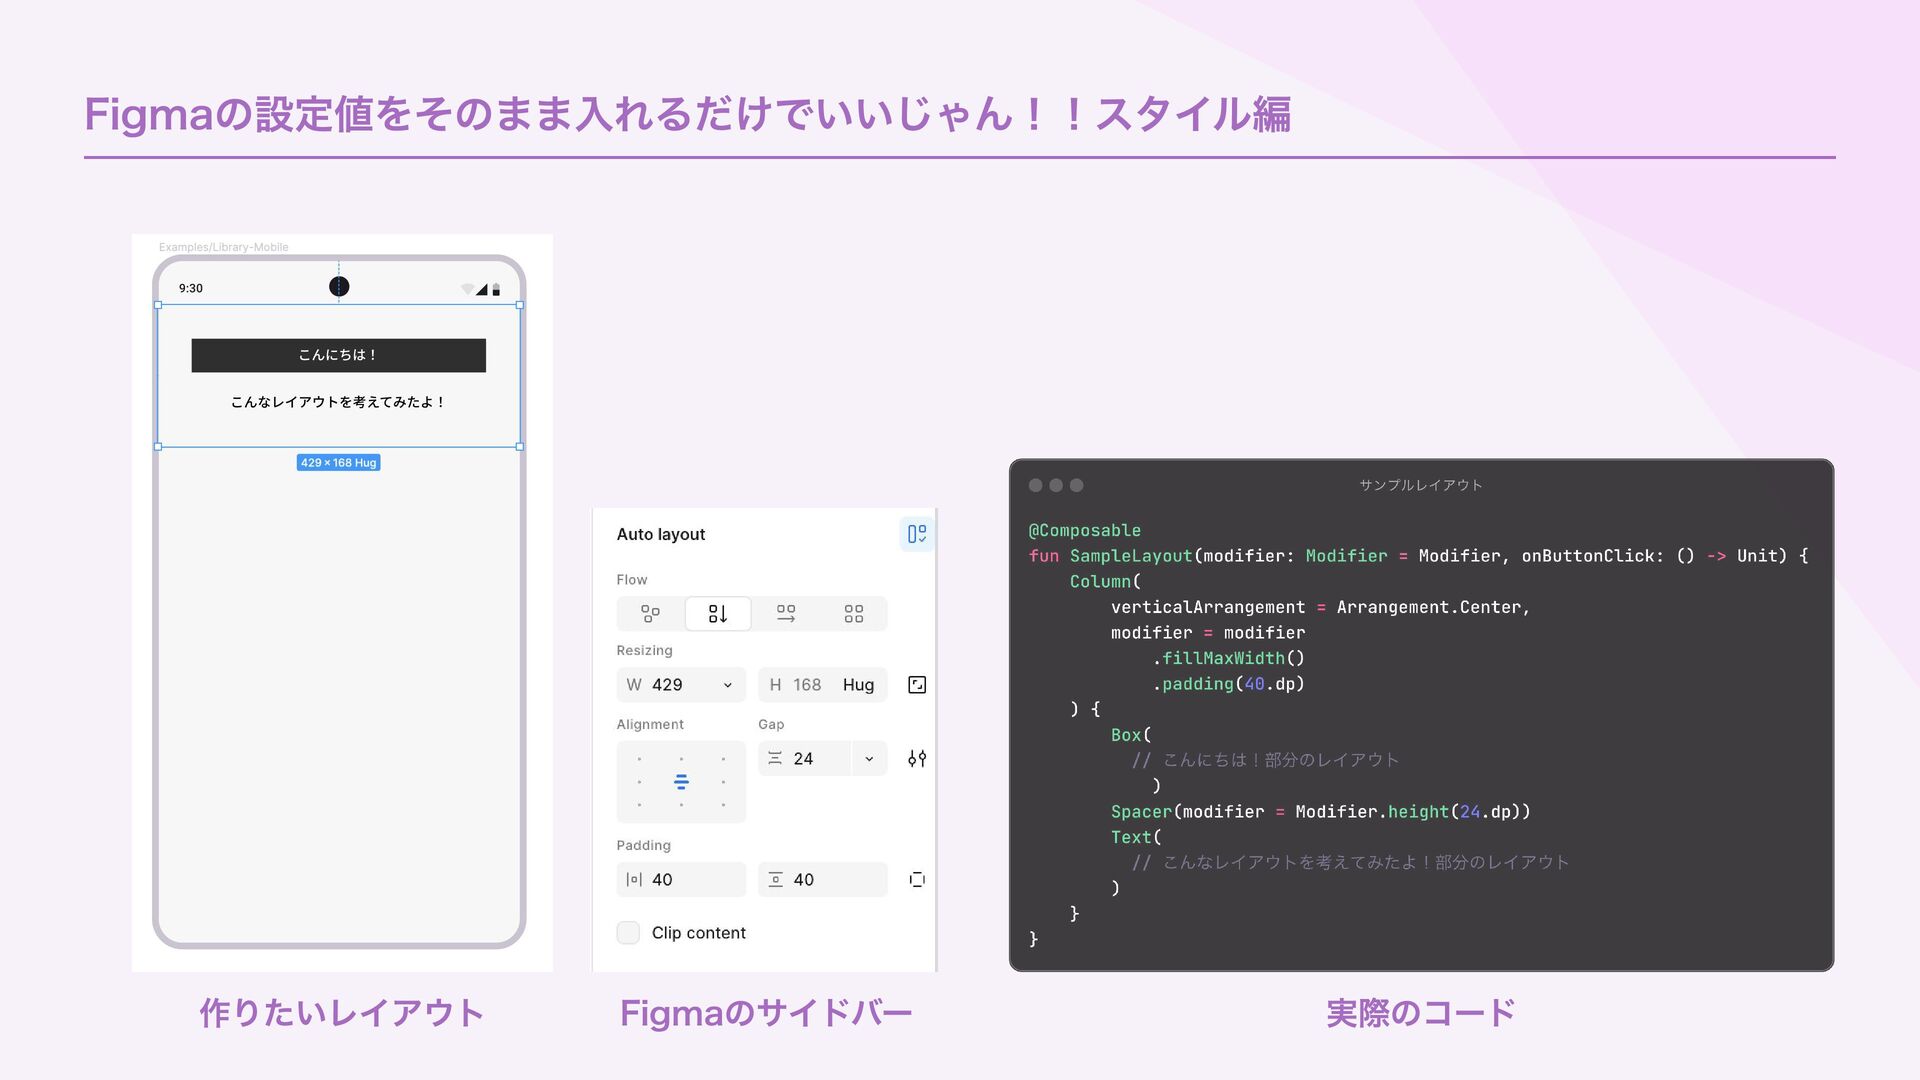Click the Wi-Fi icon in phone status bar

point(467,289)
